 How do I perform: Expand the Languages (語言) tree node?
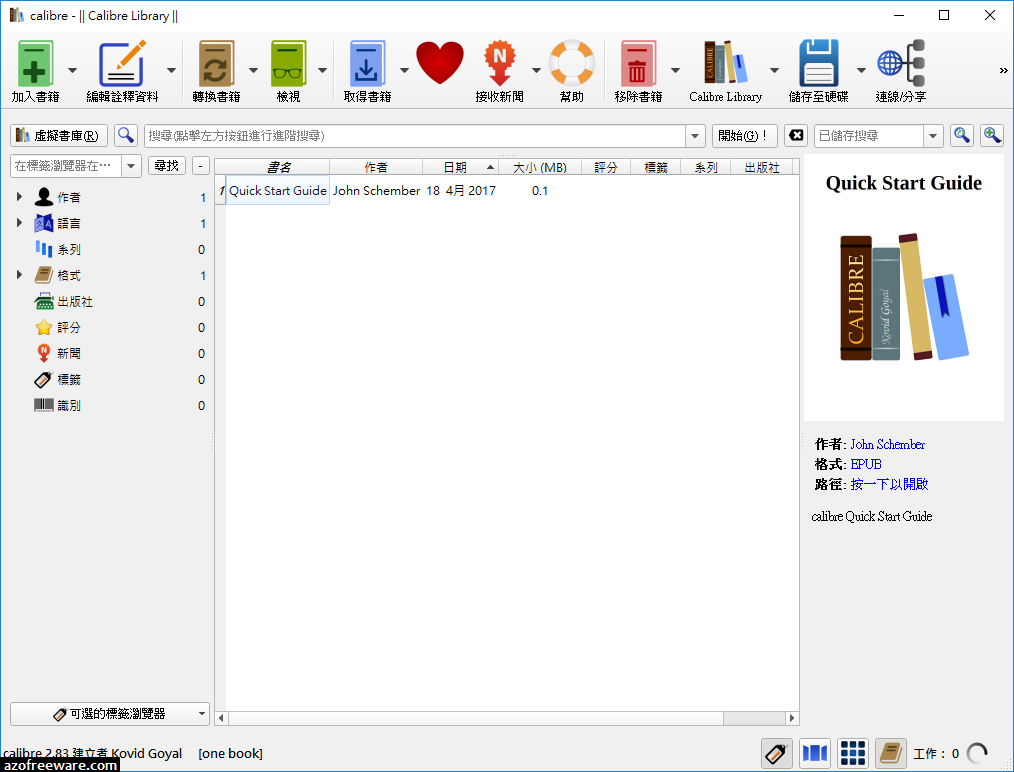[19, 222]
